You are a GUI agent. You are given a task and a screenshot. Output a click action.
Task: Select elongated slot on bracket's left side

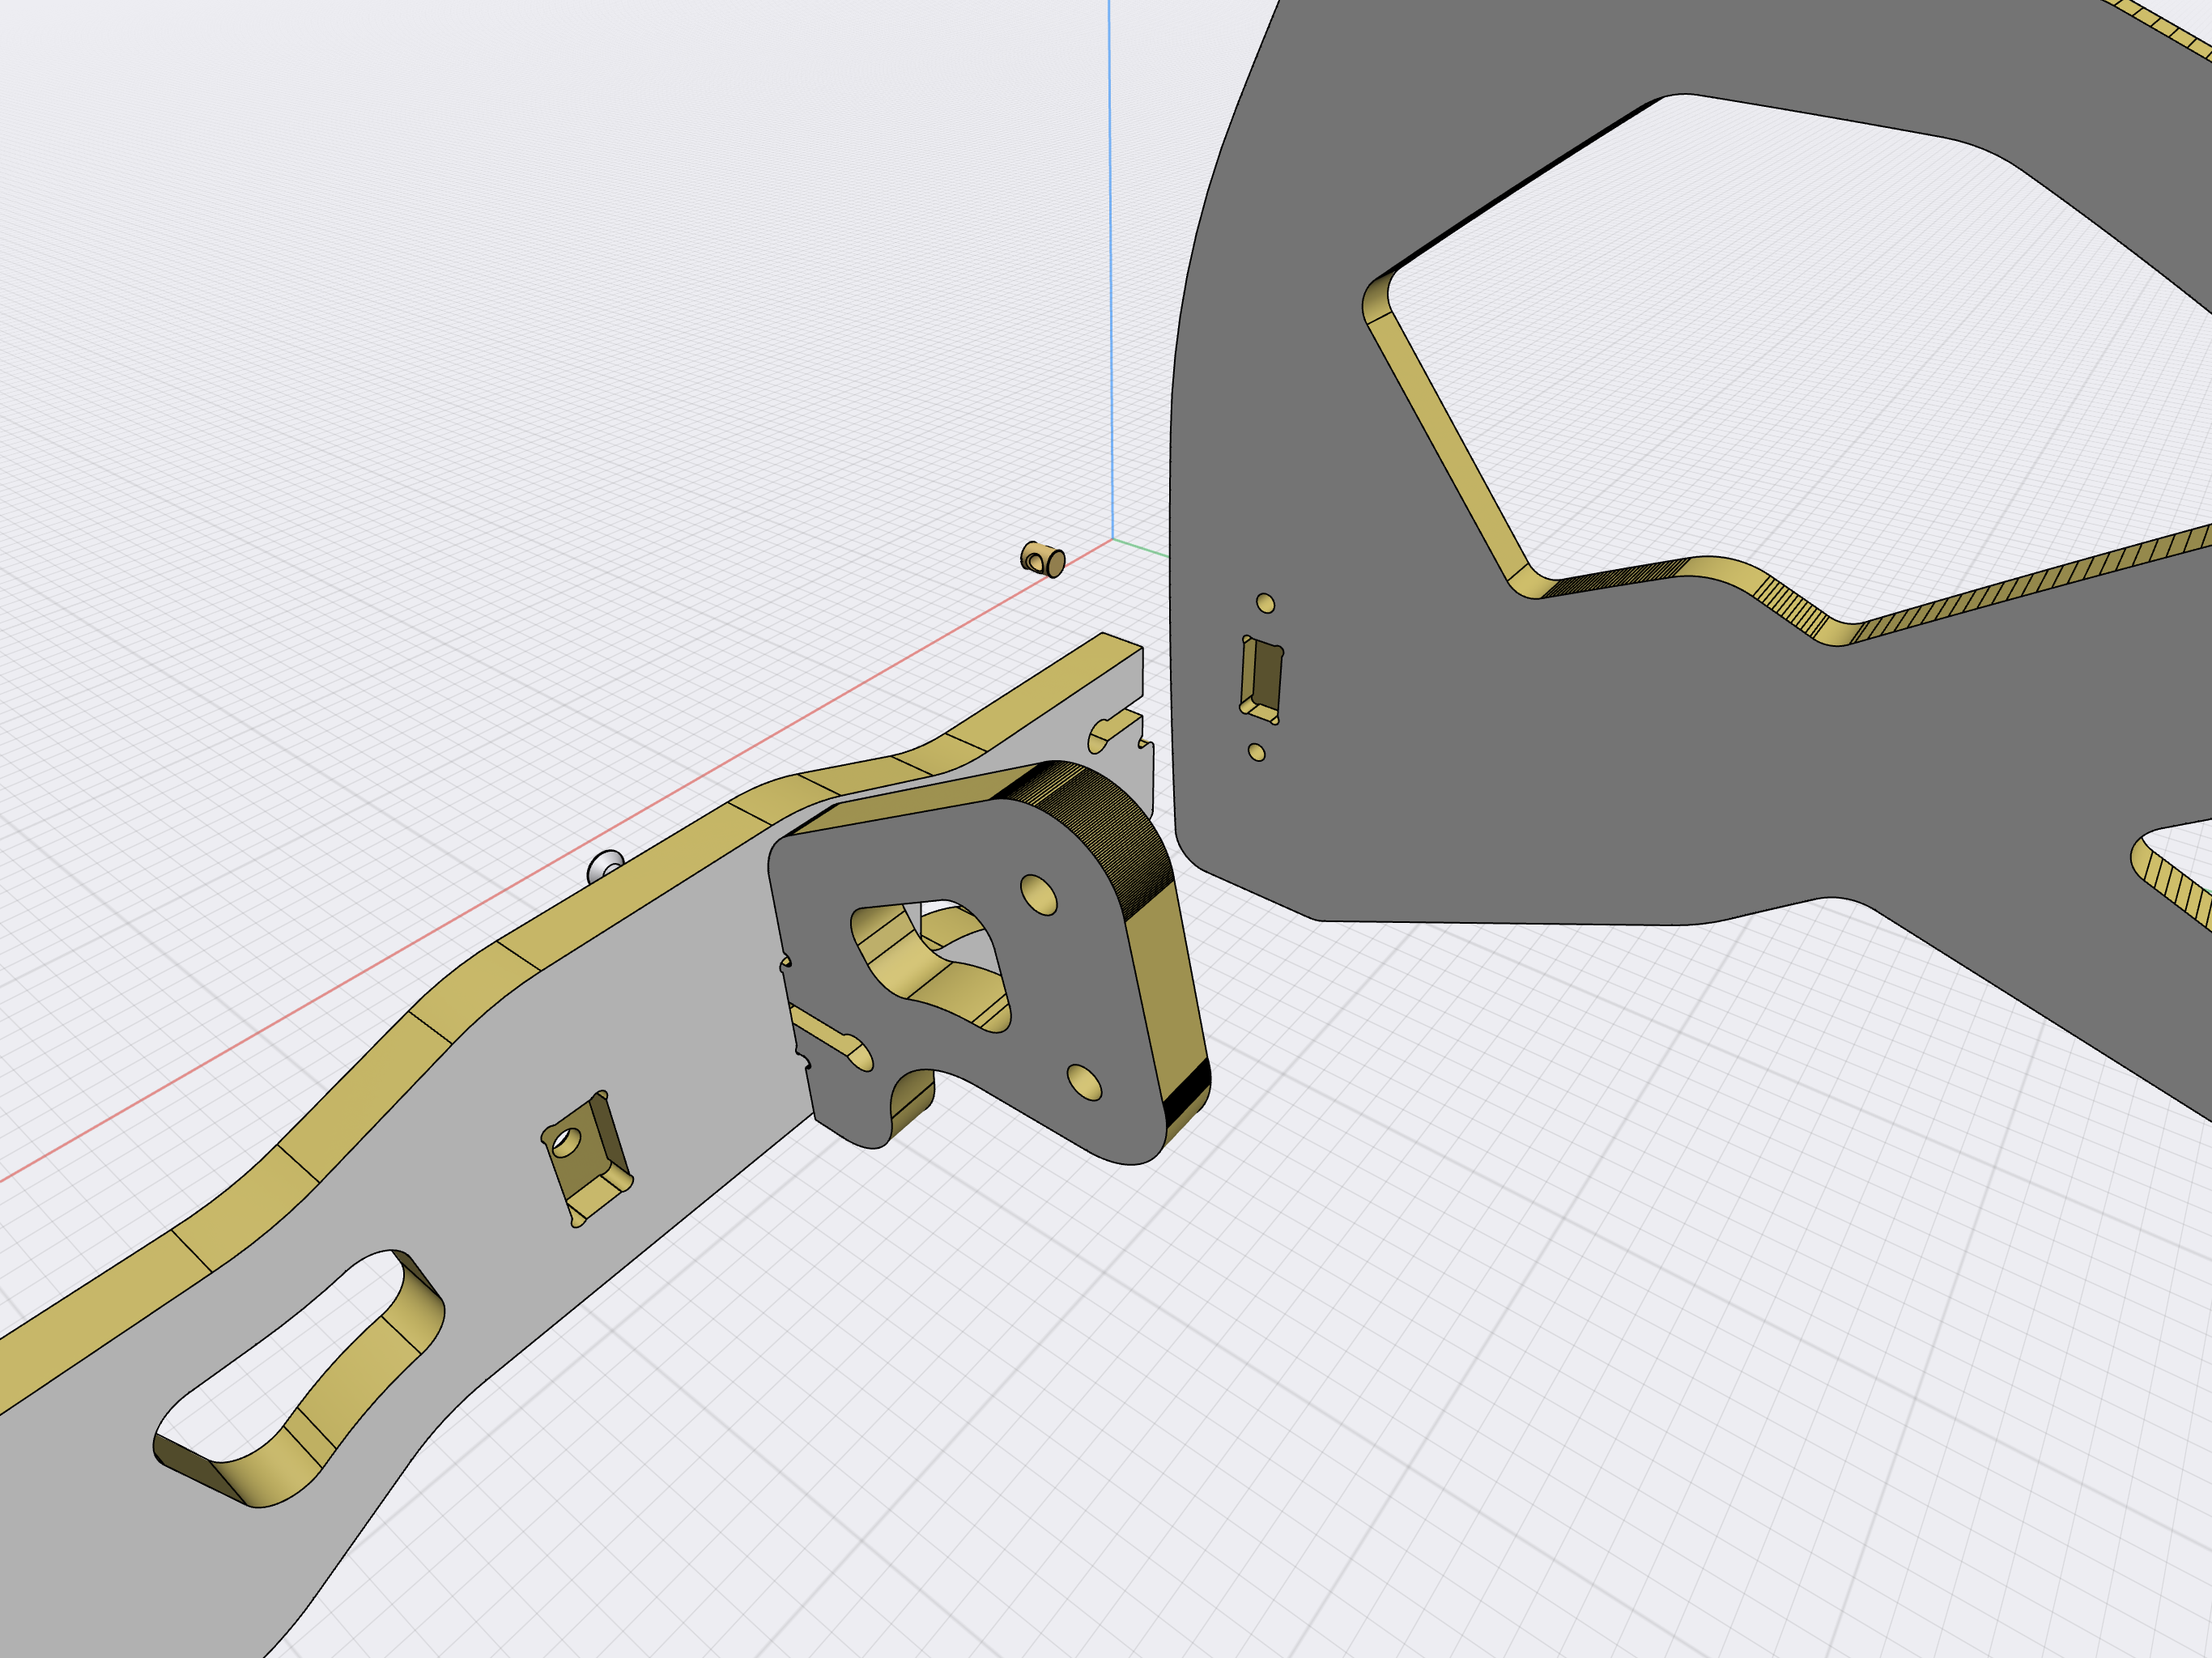click(830, 1037)
